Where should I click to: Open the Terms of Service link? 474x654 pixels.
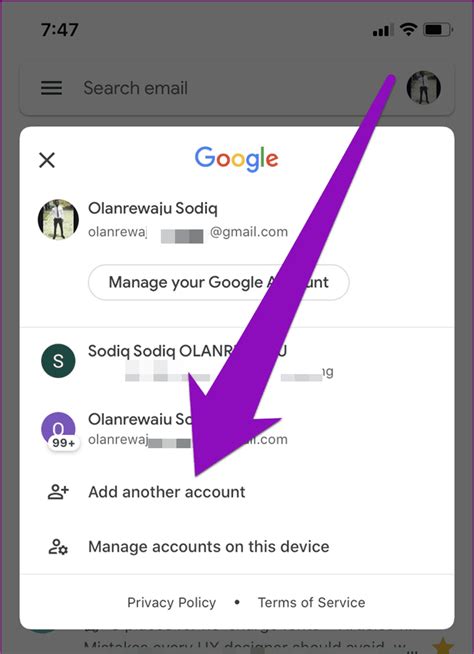(311, 602)
